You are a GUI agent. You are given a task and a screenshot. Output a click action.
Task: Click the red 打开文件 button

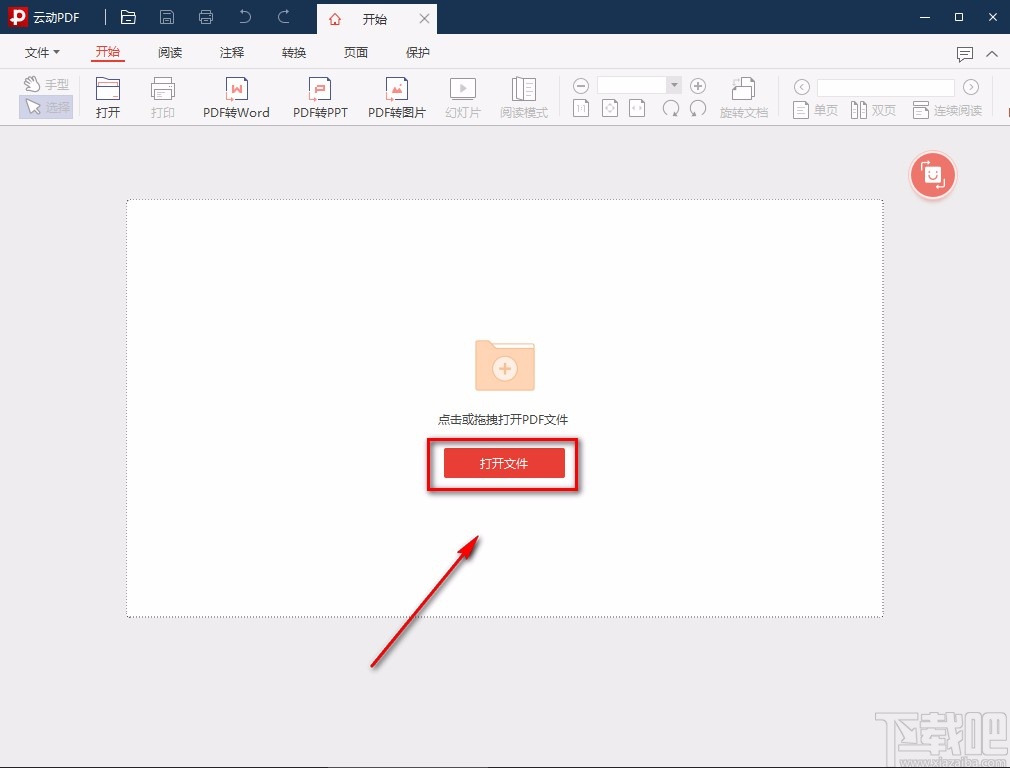click(x=504, y=463)
